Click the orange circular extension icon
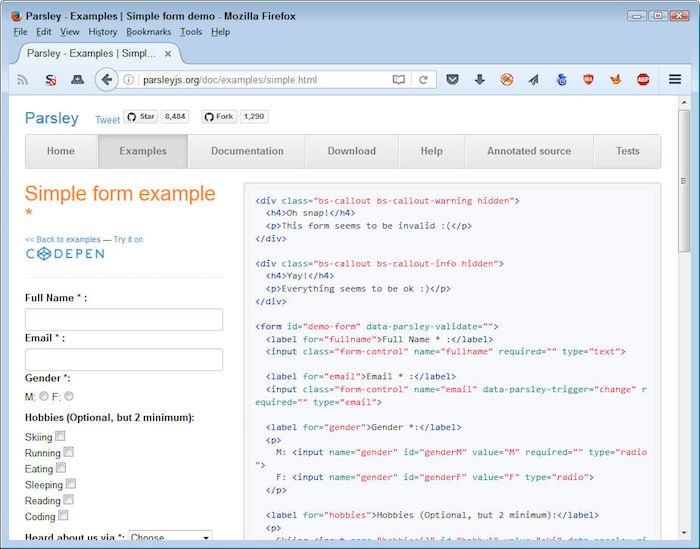This screenshot has height=549, width=700. pyautogui.click(x=507, y=80)
